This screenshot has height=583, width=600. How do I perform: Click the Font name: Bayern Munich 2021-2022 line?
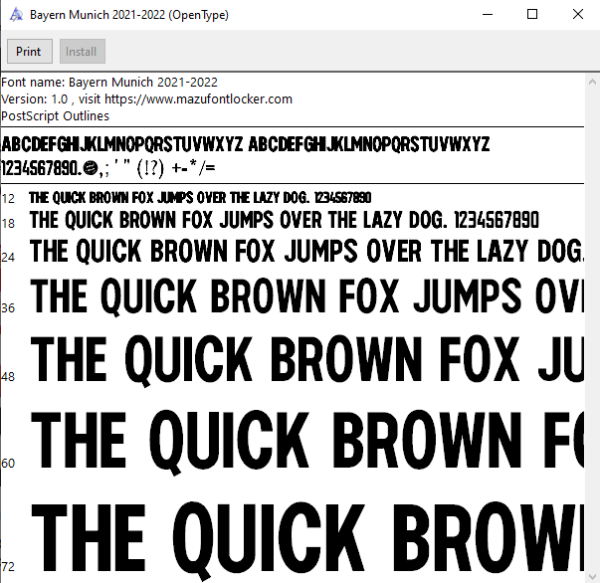tap(109, 82)
